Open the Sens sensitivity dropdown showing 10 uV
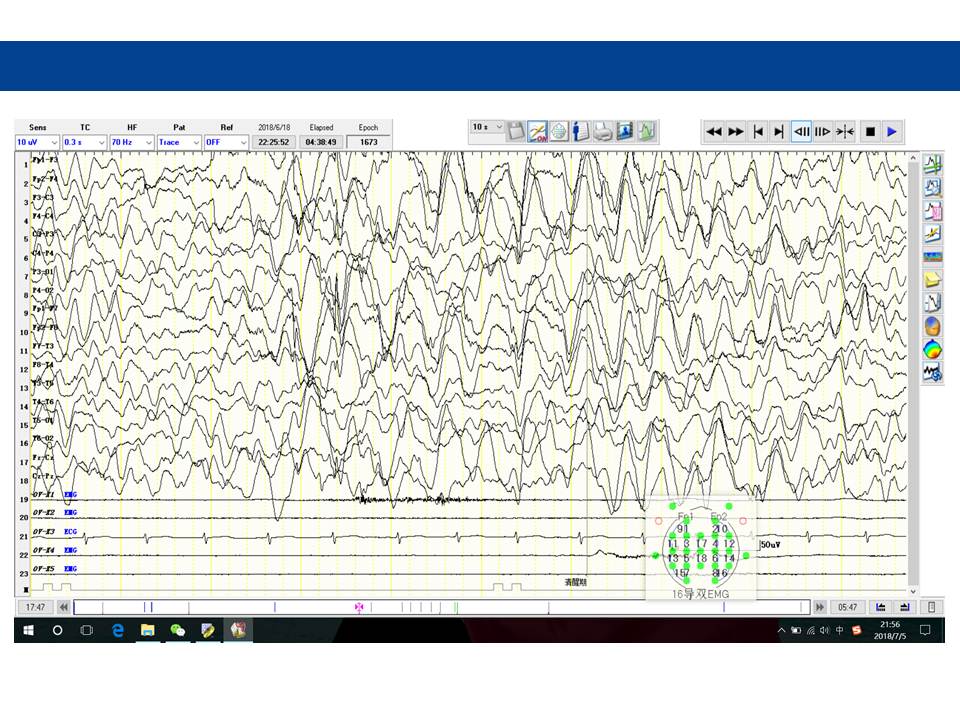 coord(37,142)
